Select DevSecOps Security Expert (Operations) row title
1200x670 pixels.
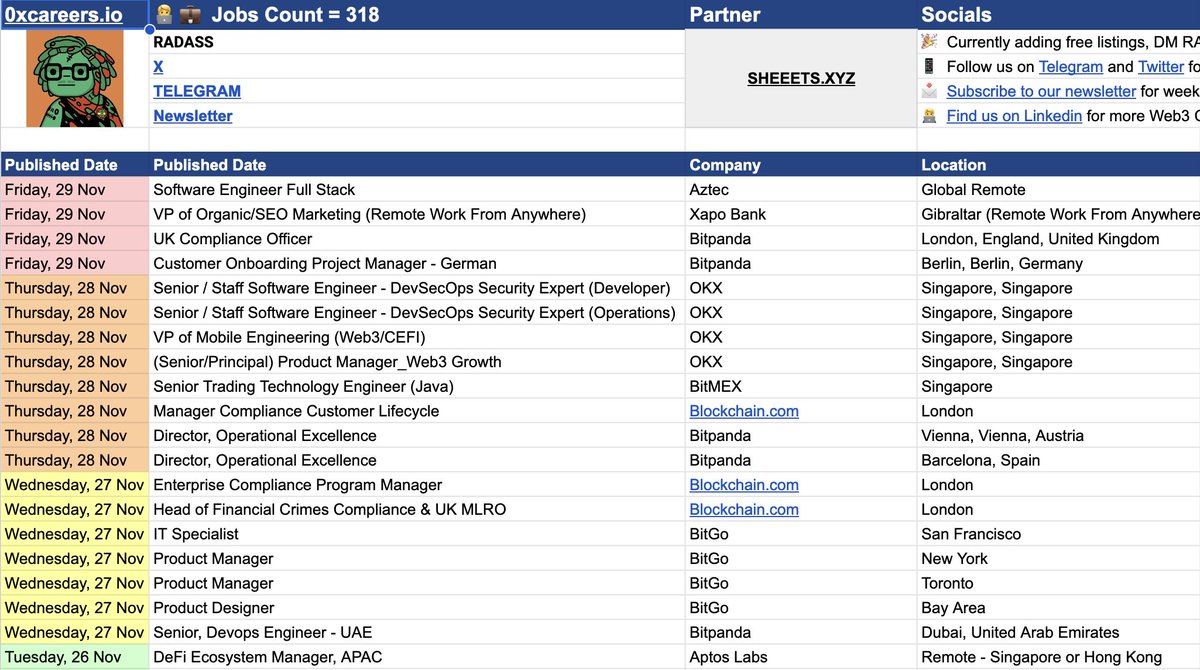pos(417,313)
